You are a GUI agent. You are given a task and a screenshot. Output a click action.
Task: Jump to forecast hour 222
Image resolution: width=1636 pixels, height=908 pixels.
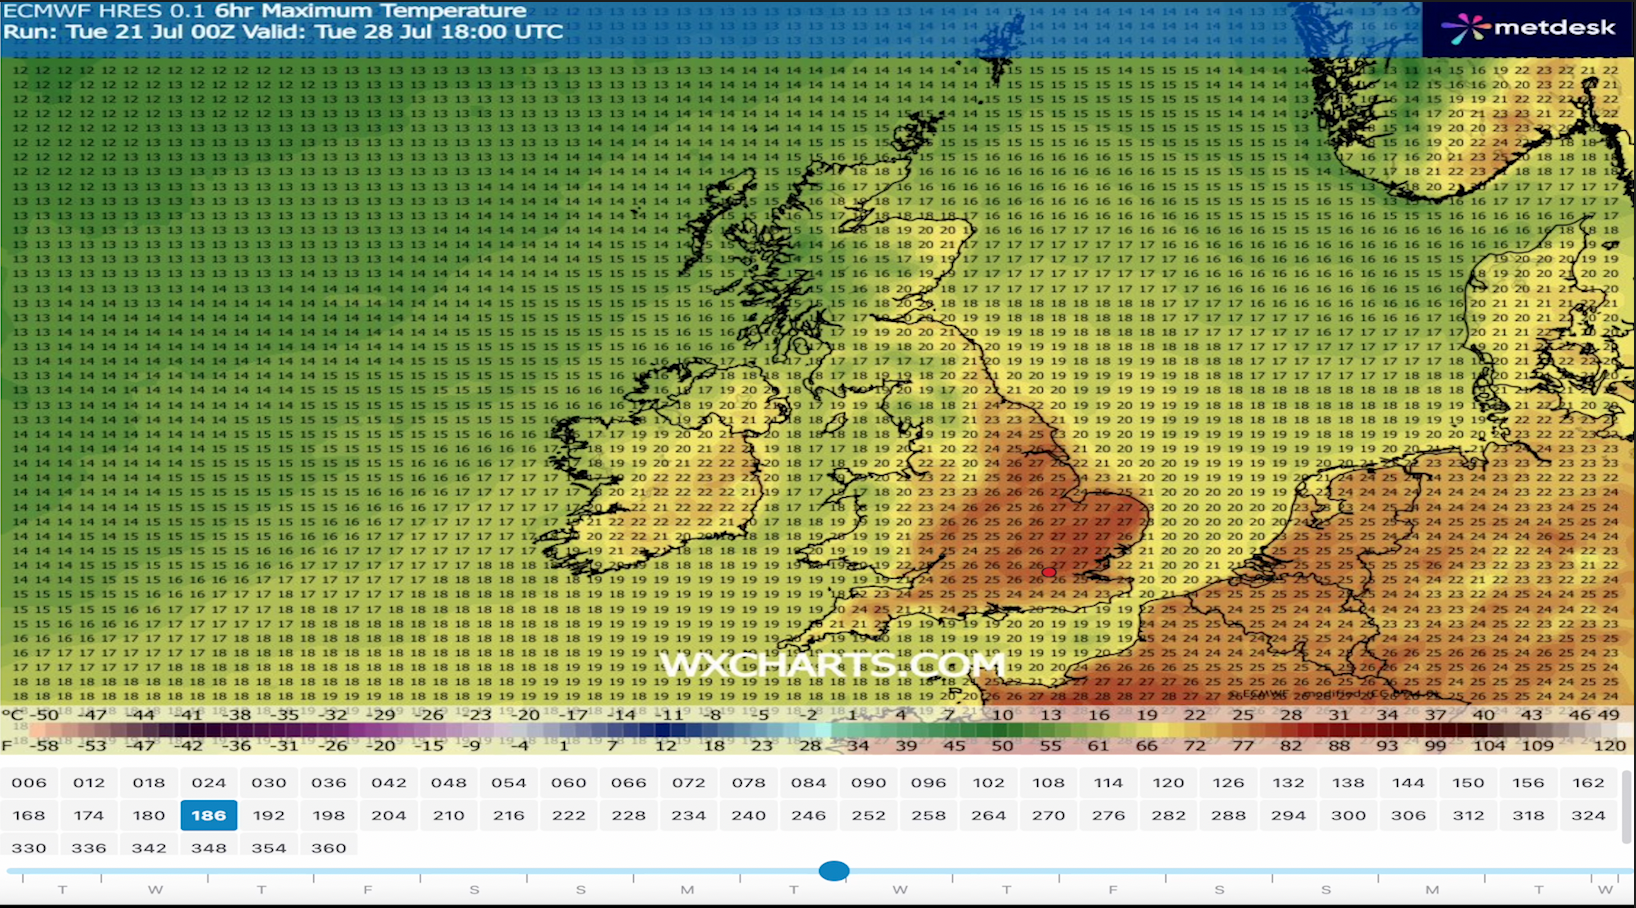click(569, 816)
